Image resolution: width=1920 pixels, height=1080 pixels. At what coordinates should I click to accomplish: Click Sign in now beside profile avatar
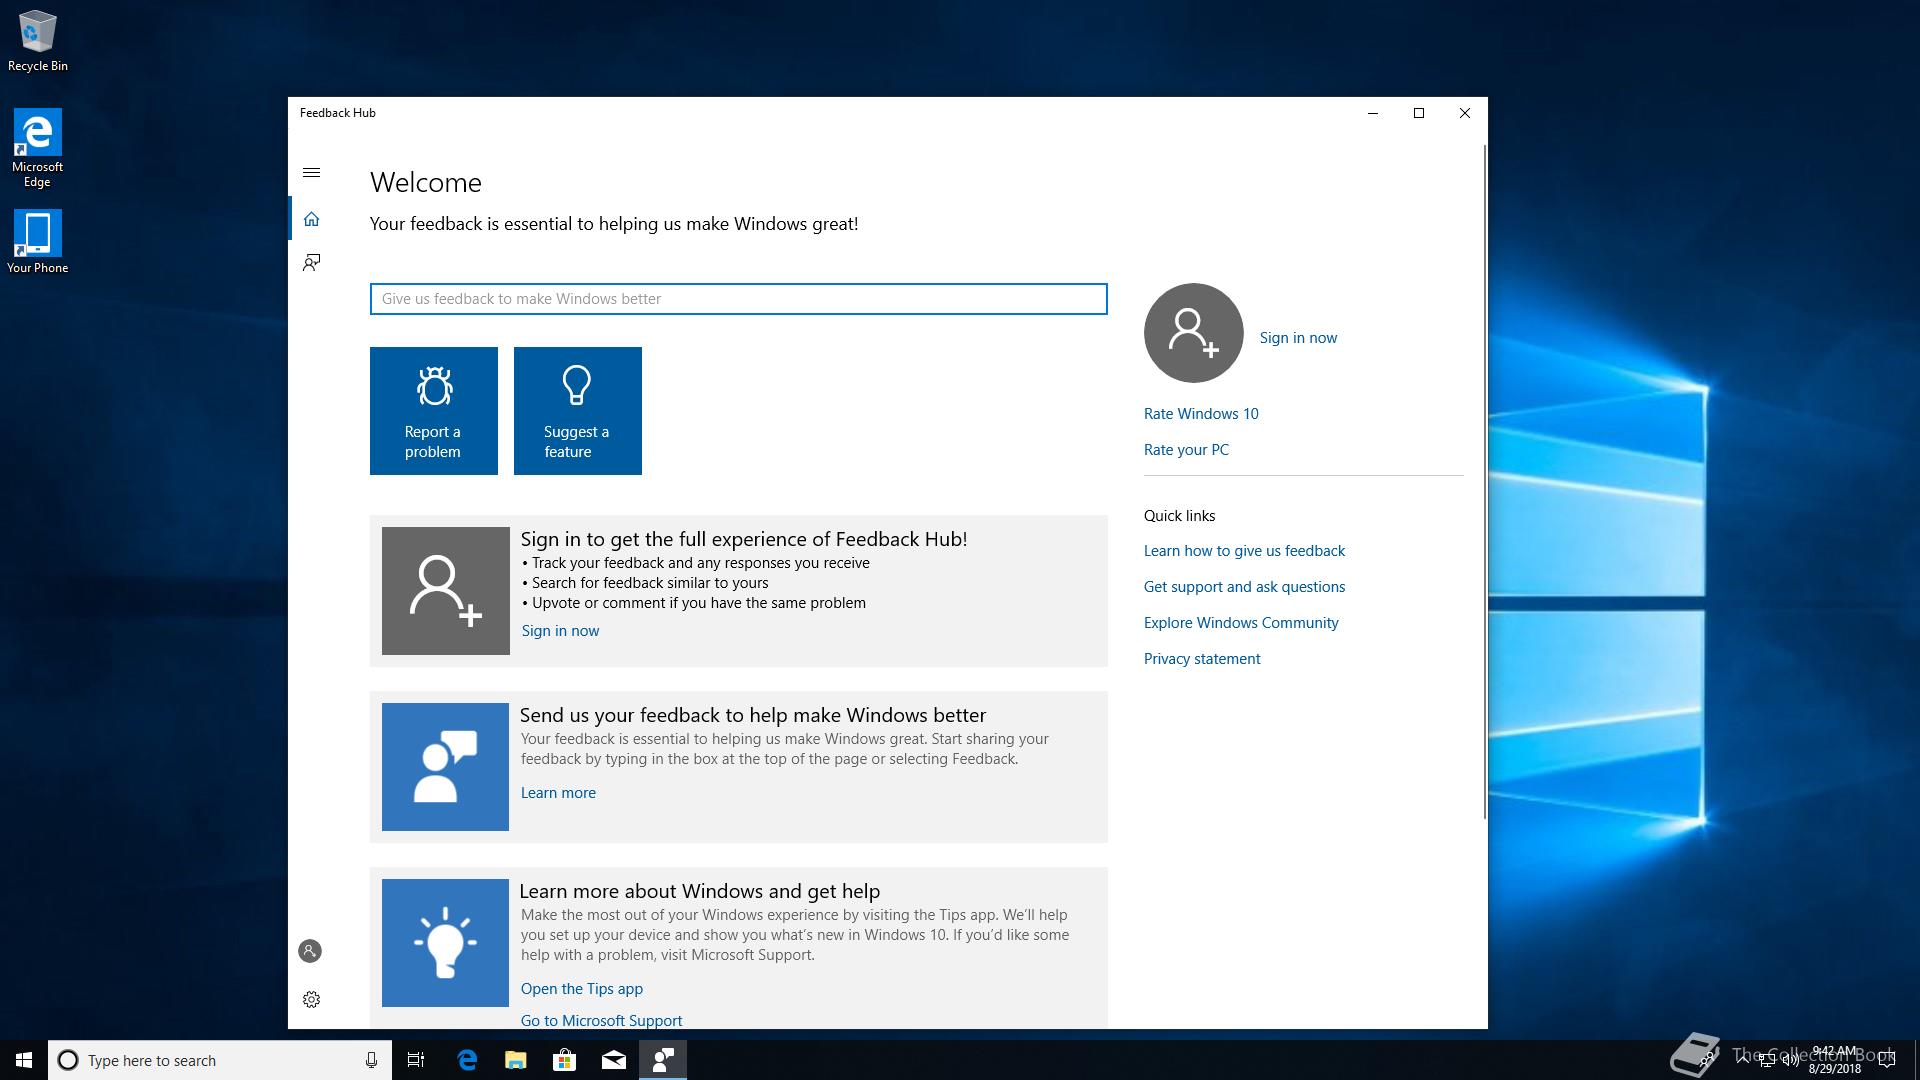(1298, 338)
